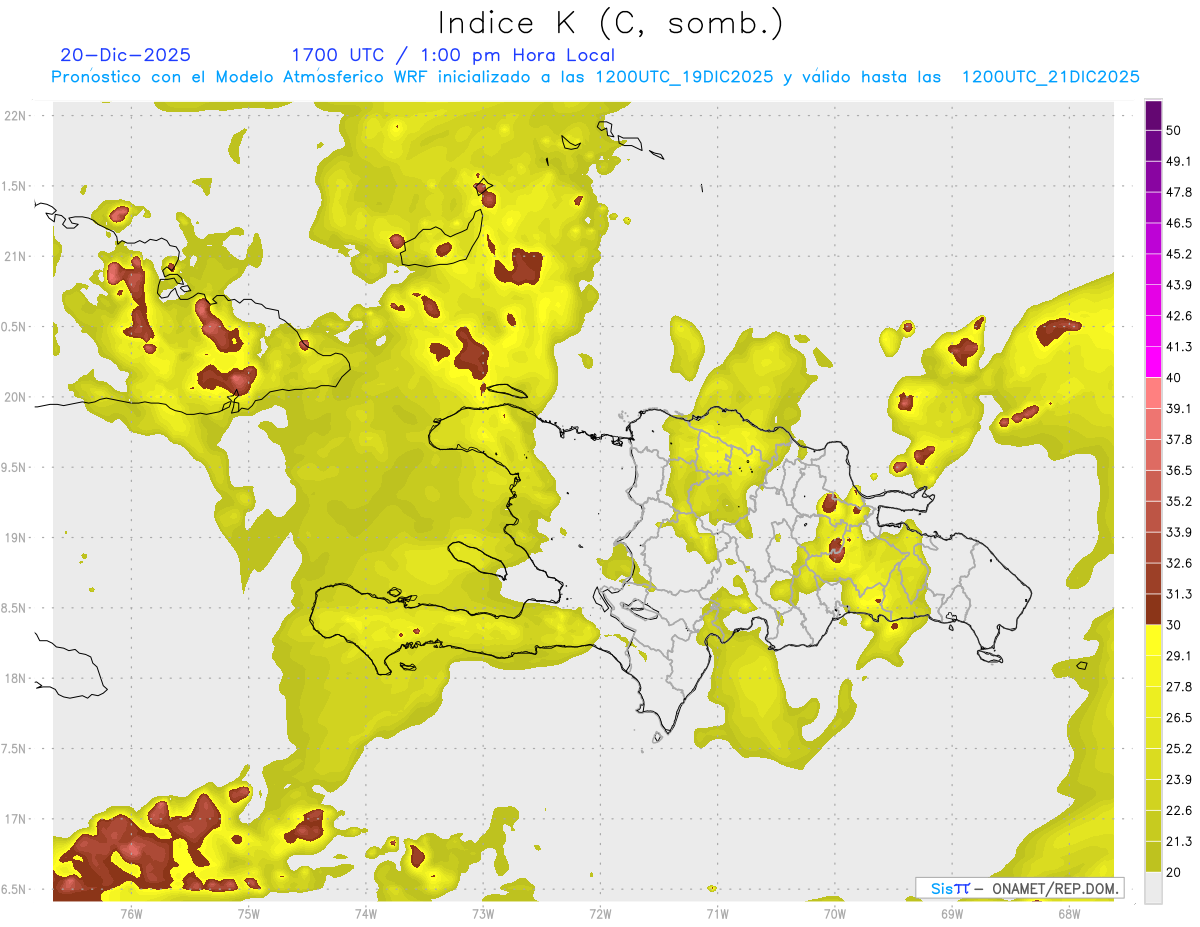The image size is (1200, 927).
Task: Click the "42.6" color bar label
Action: click(x=1179, y=316)
